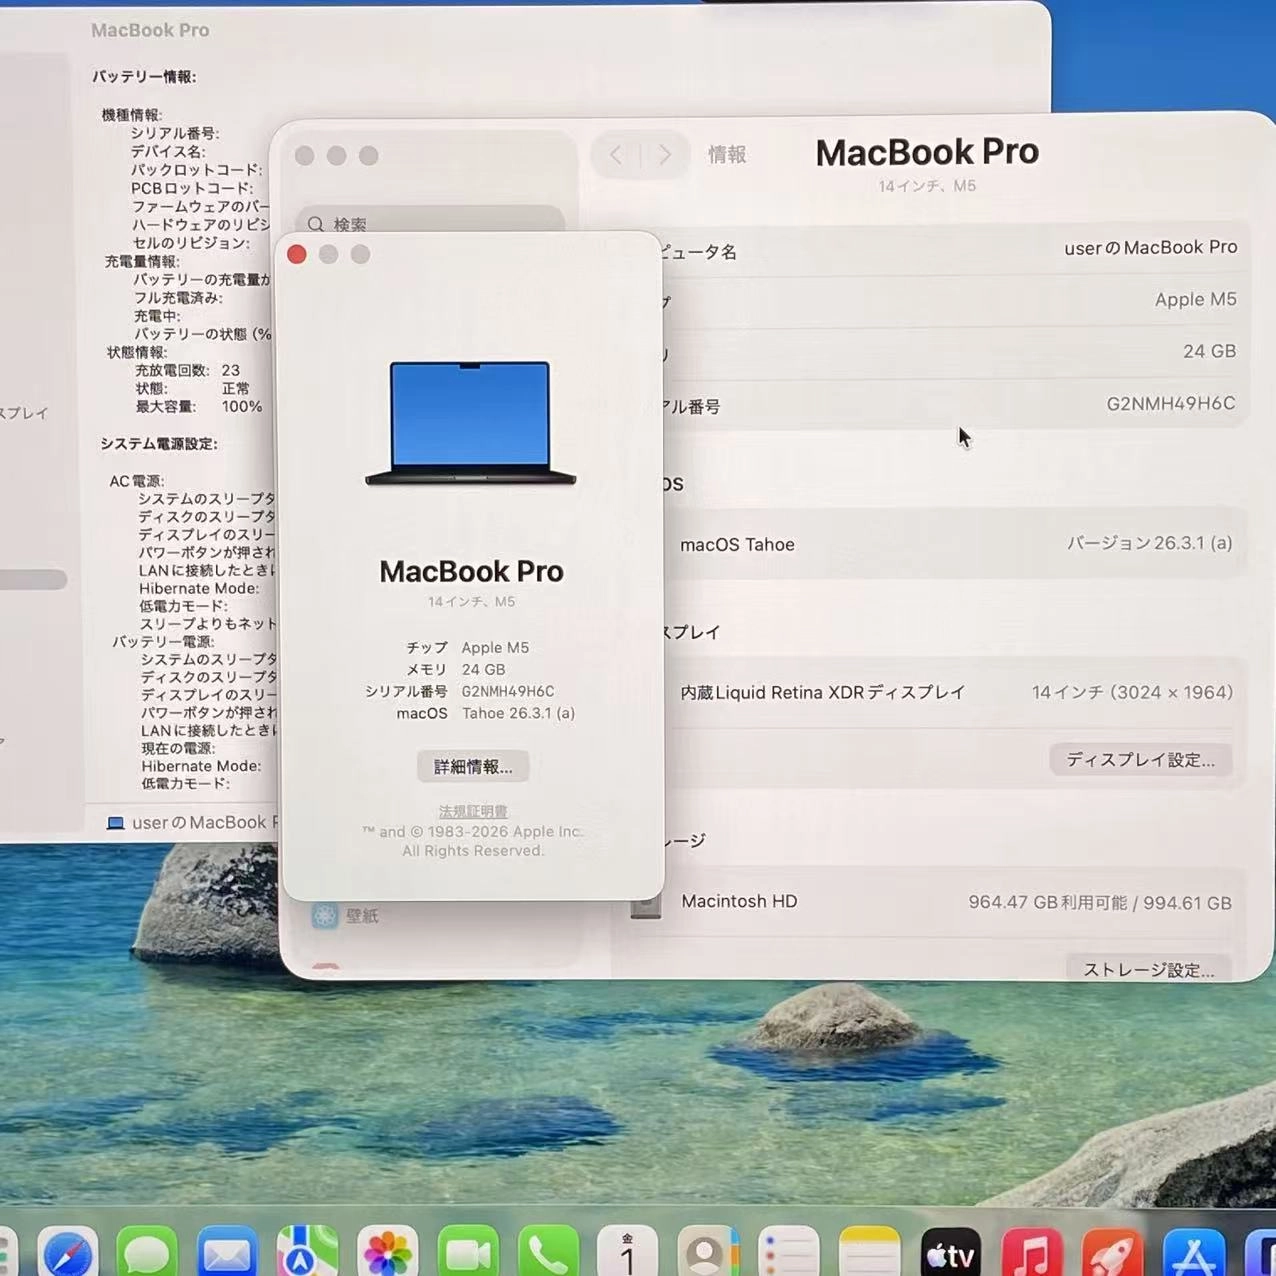Click the laptop icon beside user の MacBook
1276x1276 pixels.
coord(116,823)
